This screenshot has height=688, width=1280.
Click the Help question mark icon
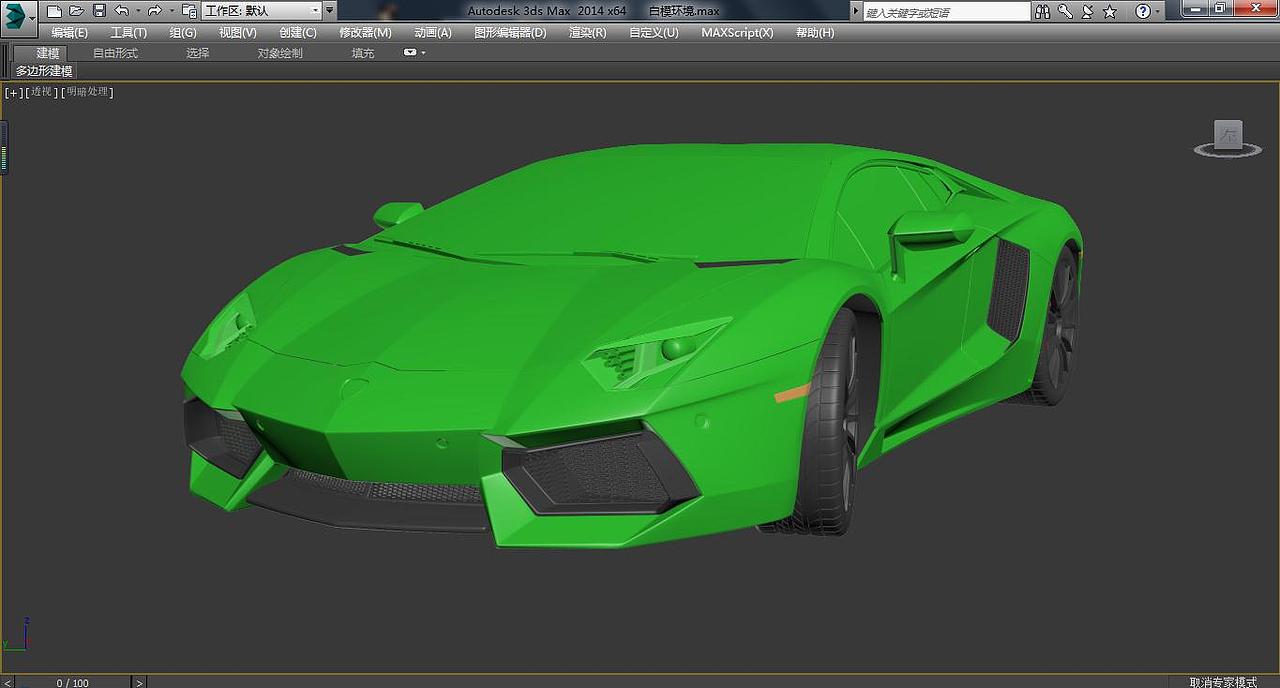coord(1143,12)
